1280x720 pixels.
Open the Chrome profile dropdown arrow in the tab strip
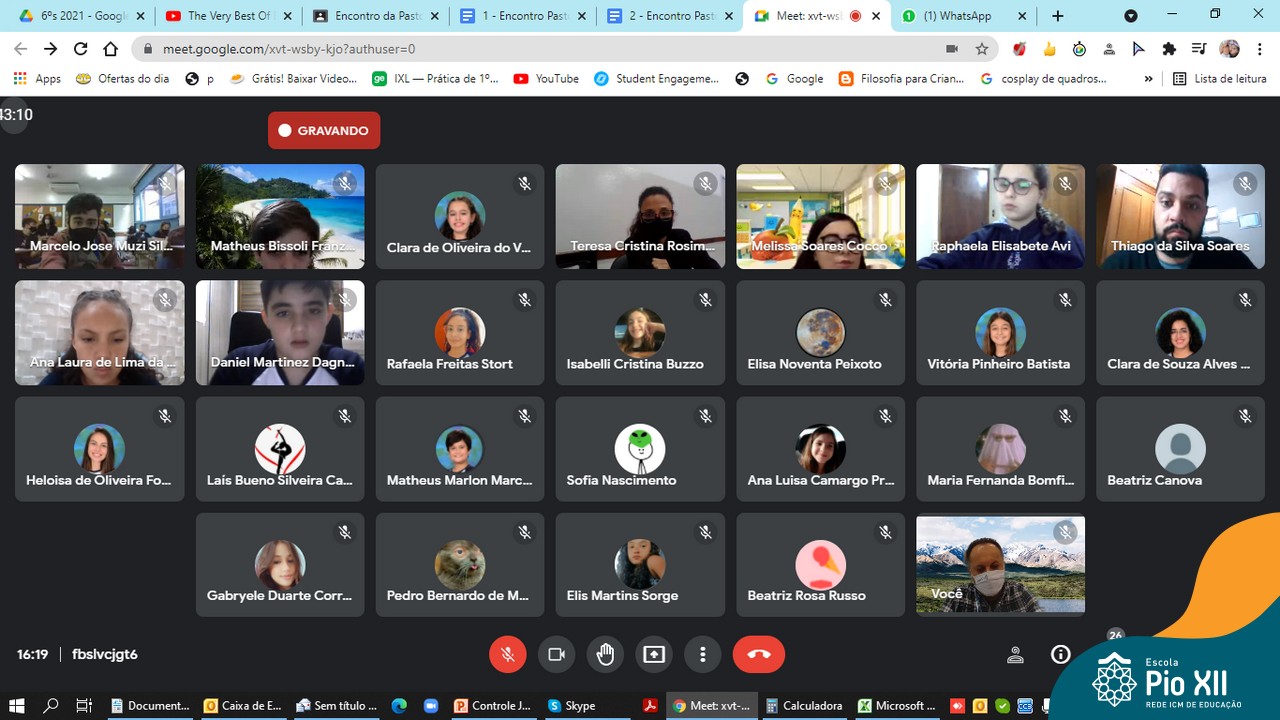coord(1131,16)
